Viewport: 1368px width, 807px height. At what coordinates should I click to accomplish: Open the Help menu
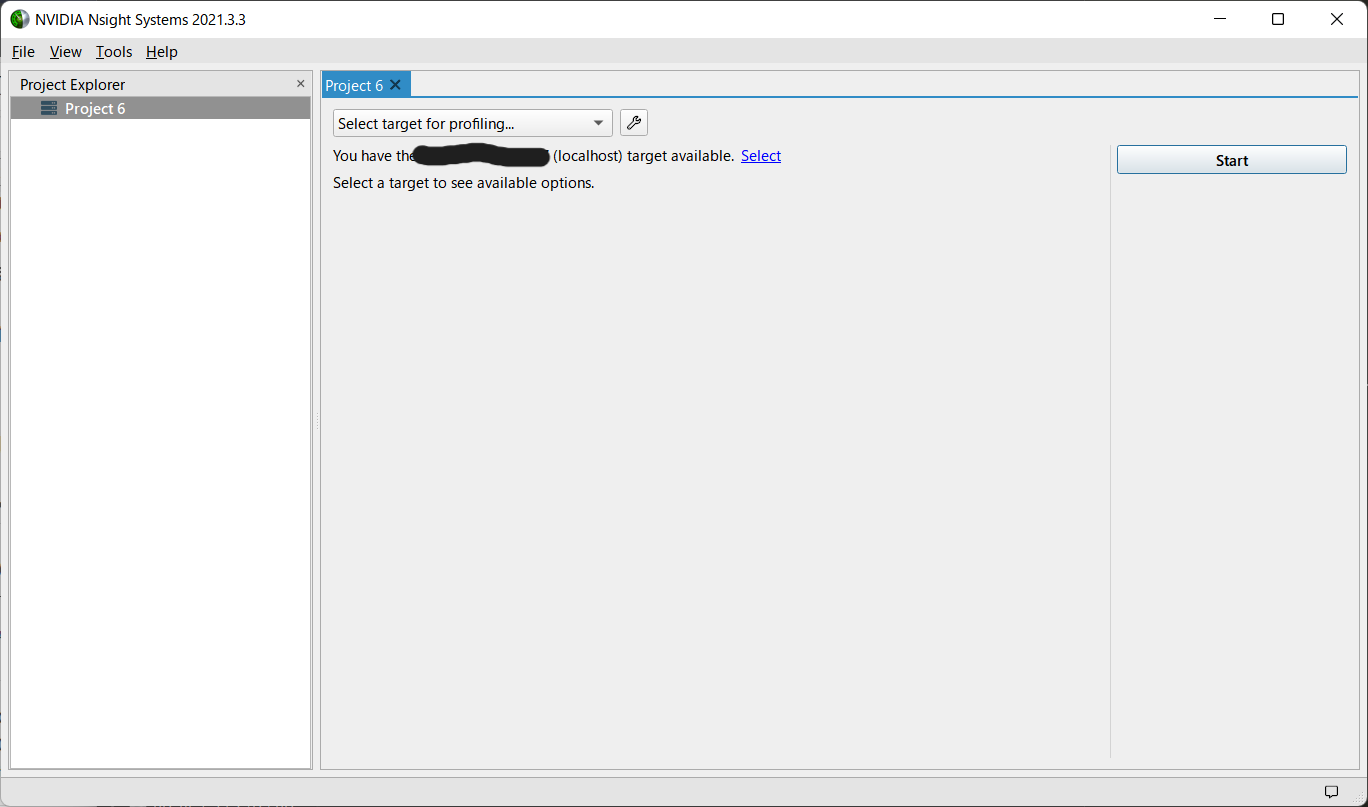162,52
